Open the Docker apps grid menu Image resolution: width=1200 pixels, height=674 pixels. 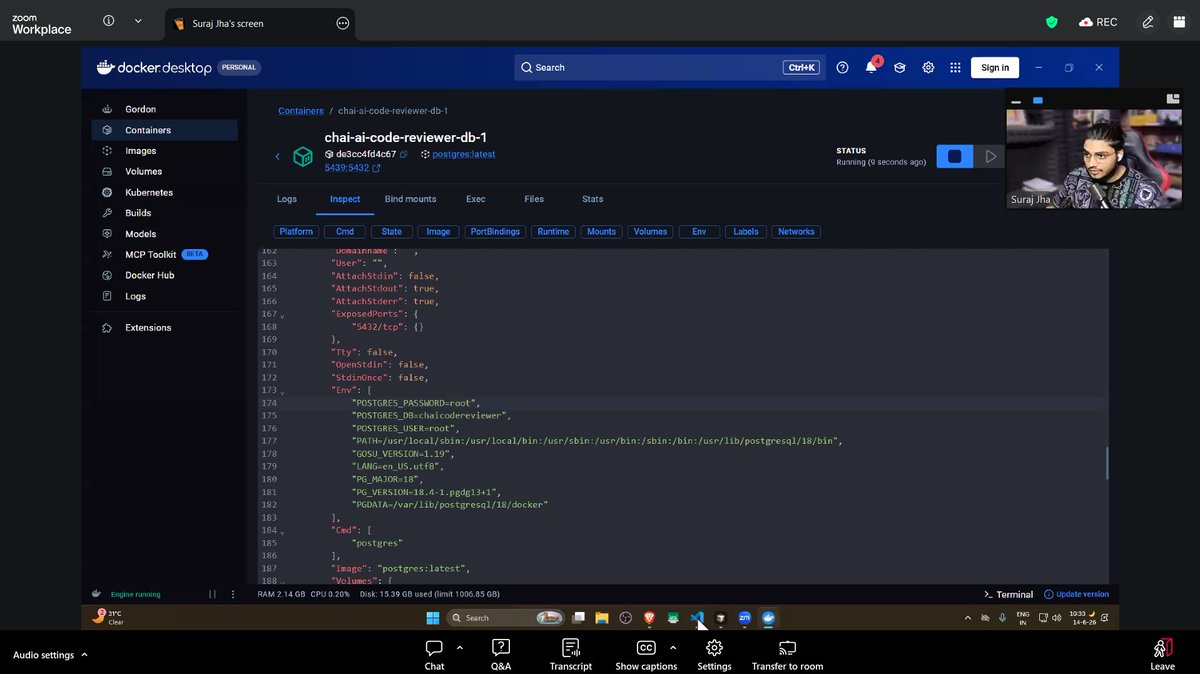(955, 67)
